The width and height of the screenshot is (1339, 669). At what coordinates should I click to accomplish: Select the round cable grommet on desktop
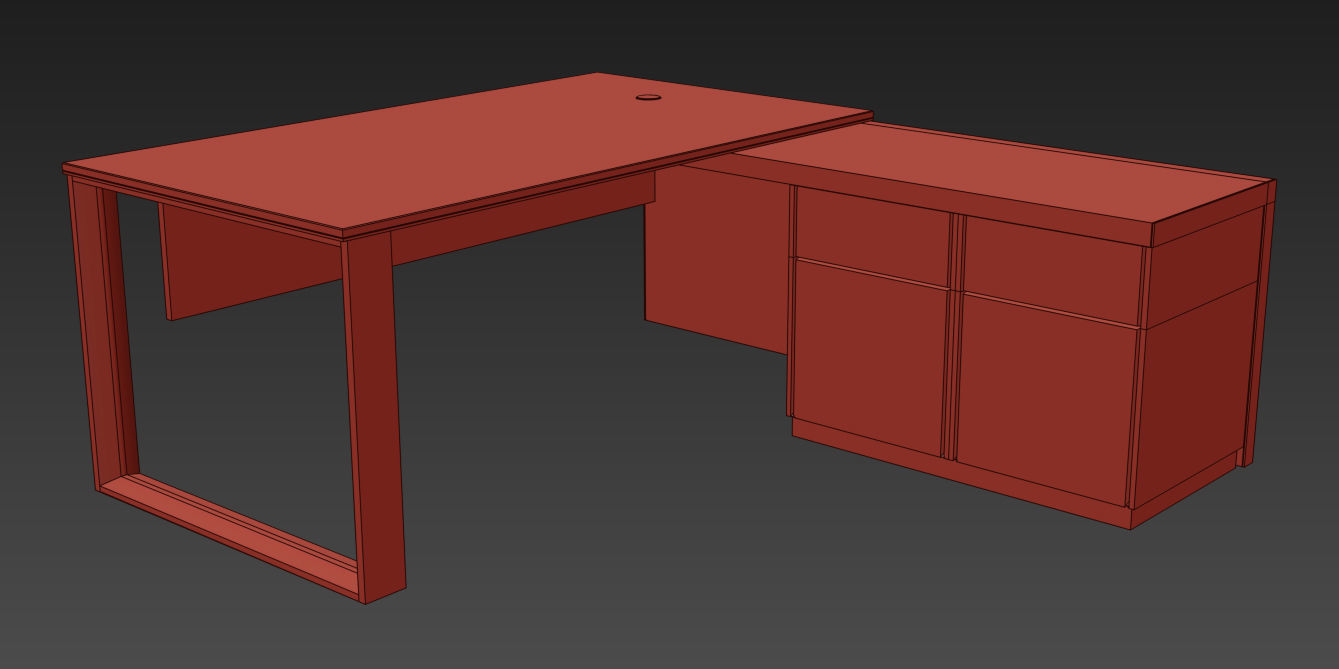649,98
